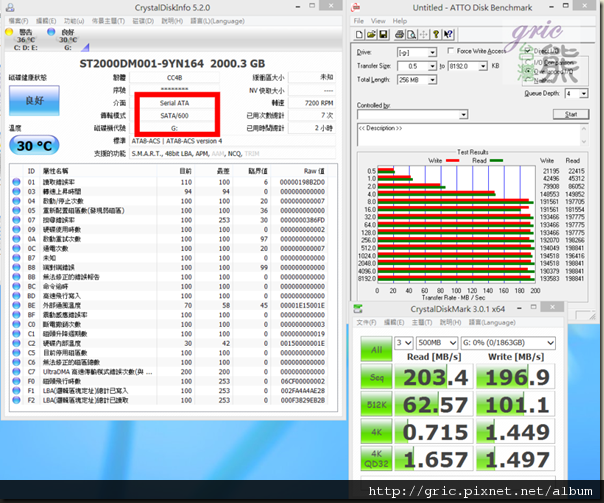Screen dimensions: 604x503
Task: Click the Raw value 0000198B2D0 of ID 01
Action: point(302,182)
